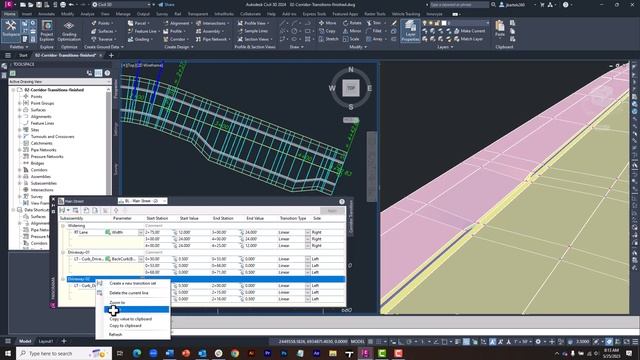The image size is (640, 360).
Task: Click the ViewCube TOP face
Action: pyautogui.click(x=351, y=88)
